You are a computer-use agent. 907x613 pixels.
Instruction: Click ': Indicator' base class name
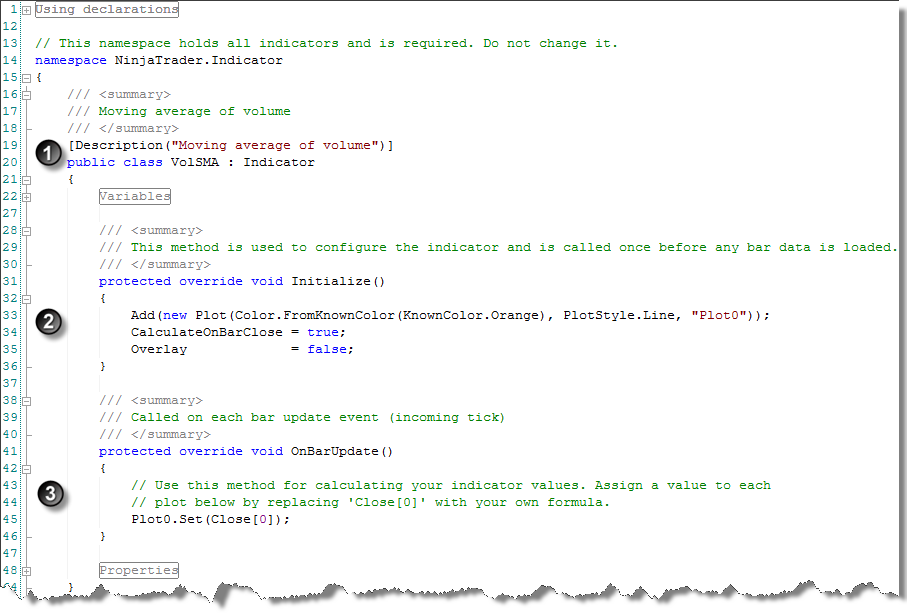pyautogui.click(x=271, y=163)
